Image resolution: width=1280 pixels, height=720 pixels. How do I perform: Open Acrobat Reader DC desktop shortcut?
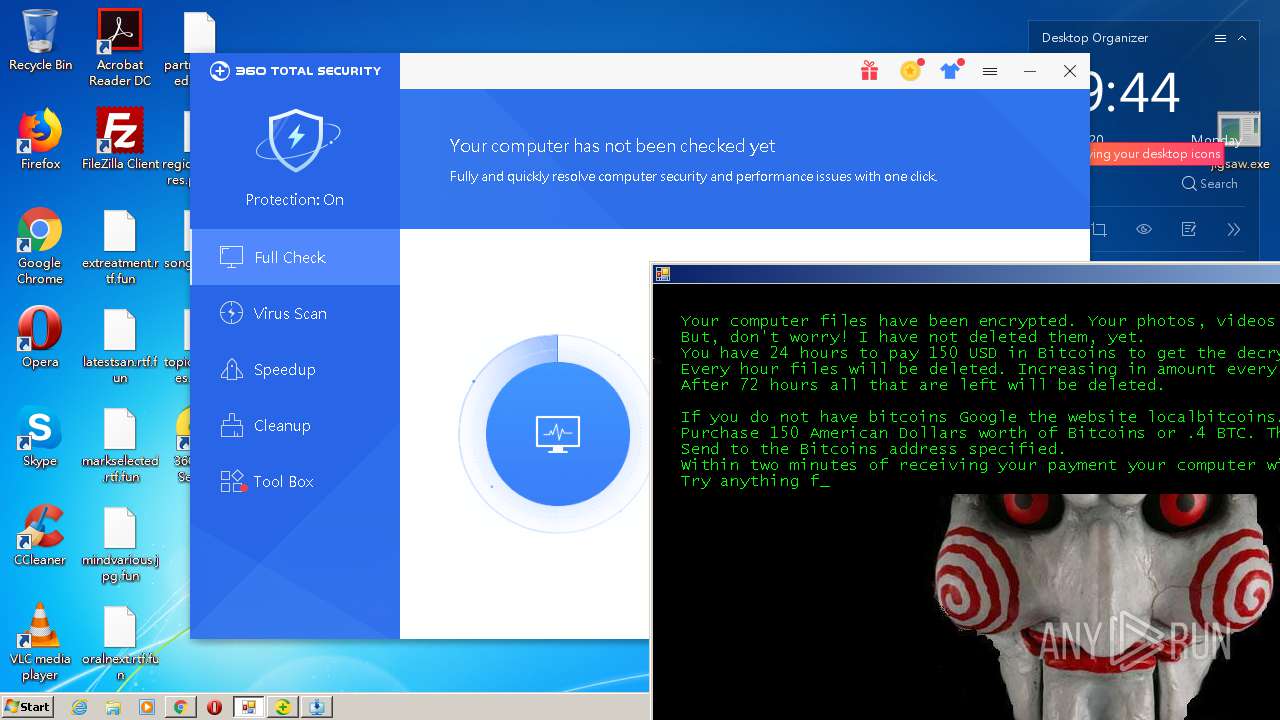pos(120,47)
